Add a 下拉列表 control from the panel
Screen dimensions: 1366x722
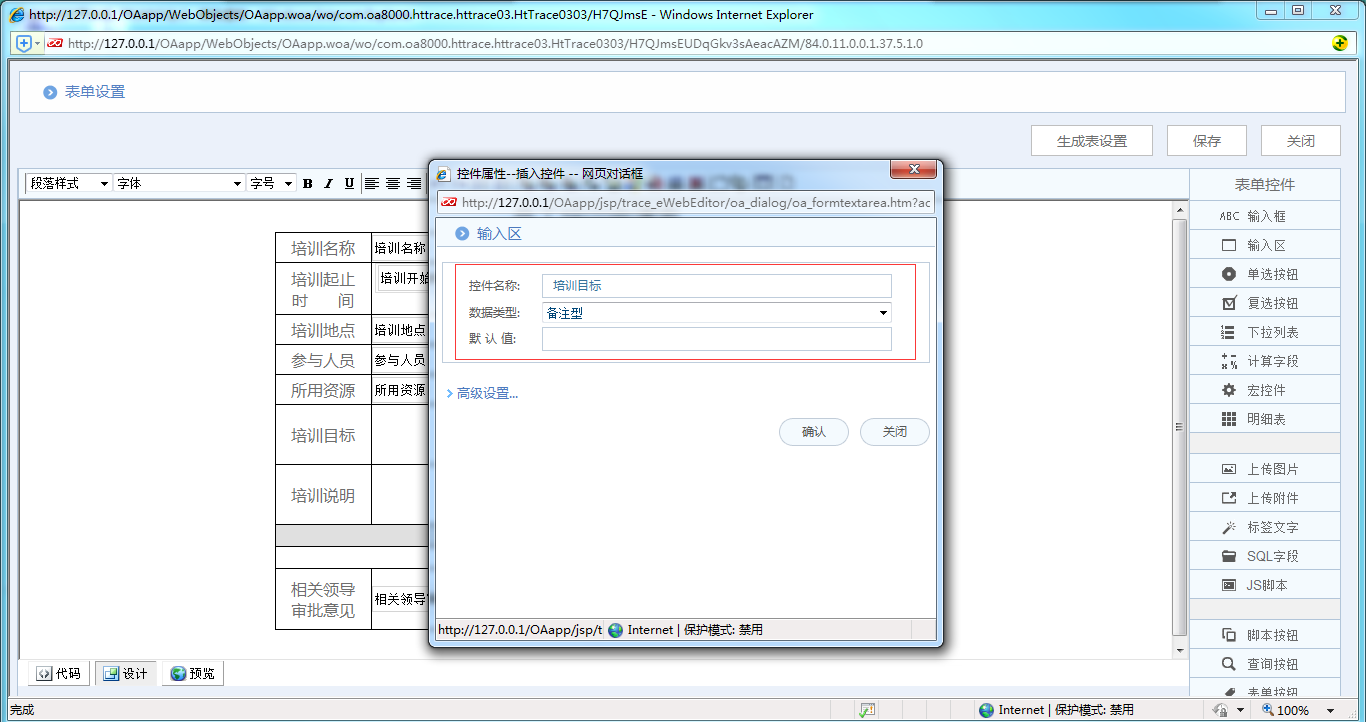tap(1264, 331)
